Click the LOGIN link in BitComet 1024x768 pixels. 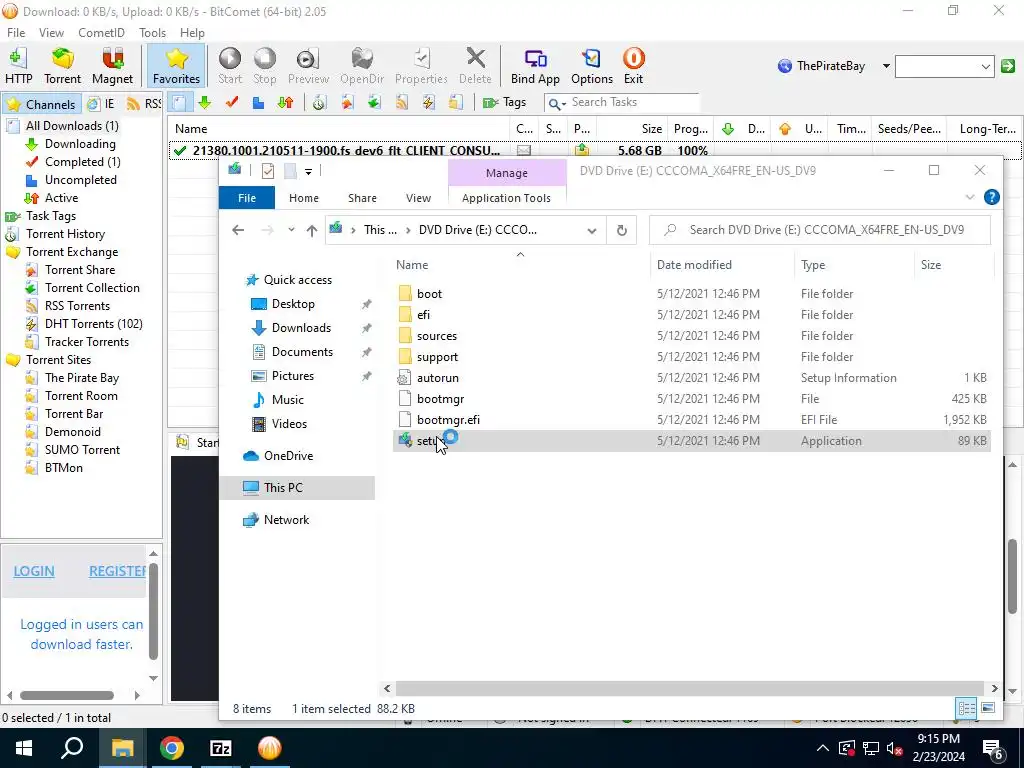(x=34, y=571)
